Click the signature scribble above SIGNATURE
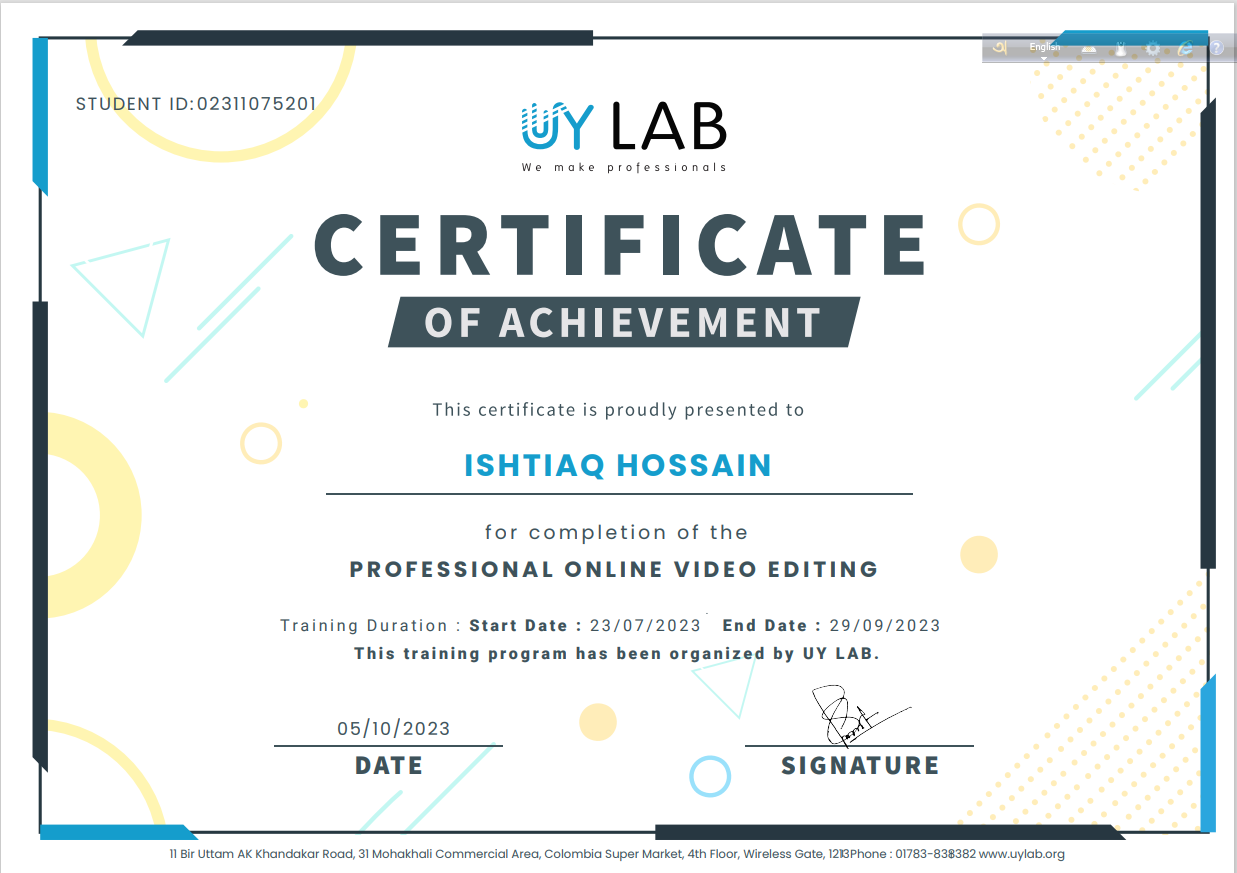The width and height of the screenshot is (1237, 873). [862, 715]
